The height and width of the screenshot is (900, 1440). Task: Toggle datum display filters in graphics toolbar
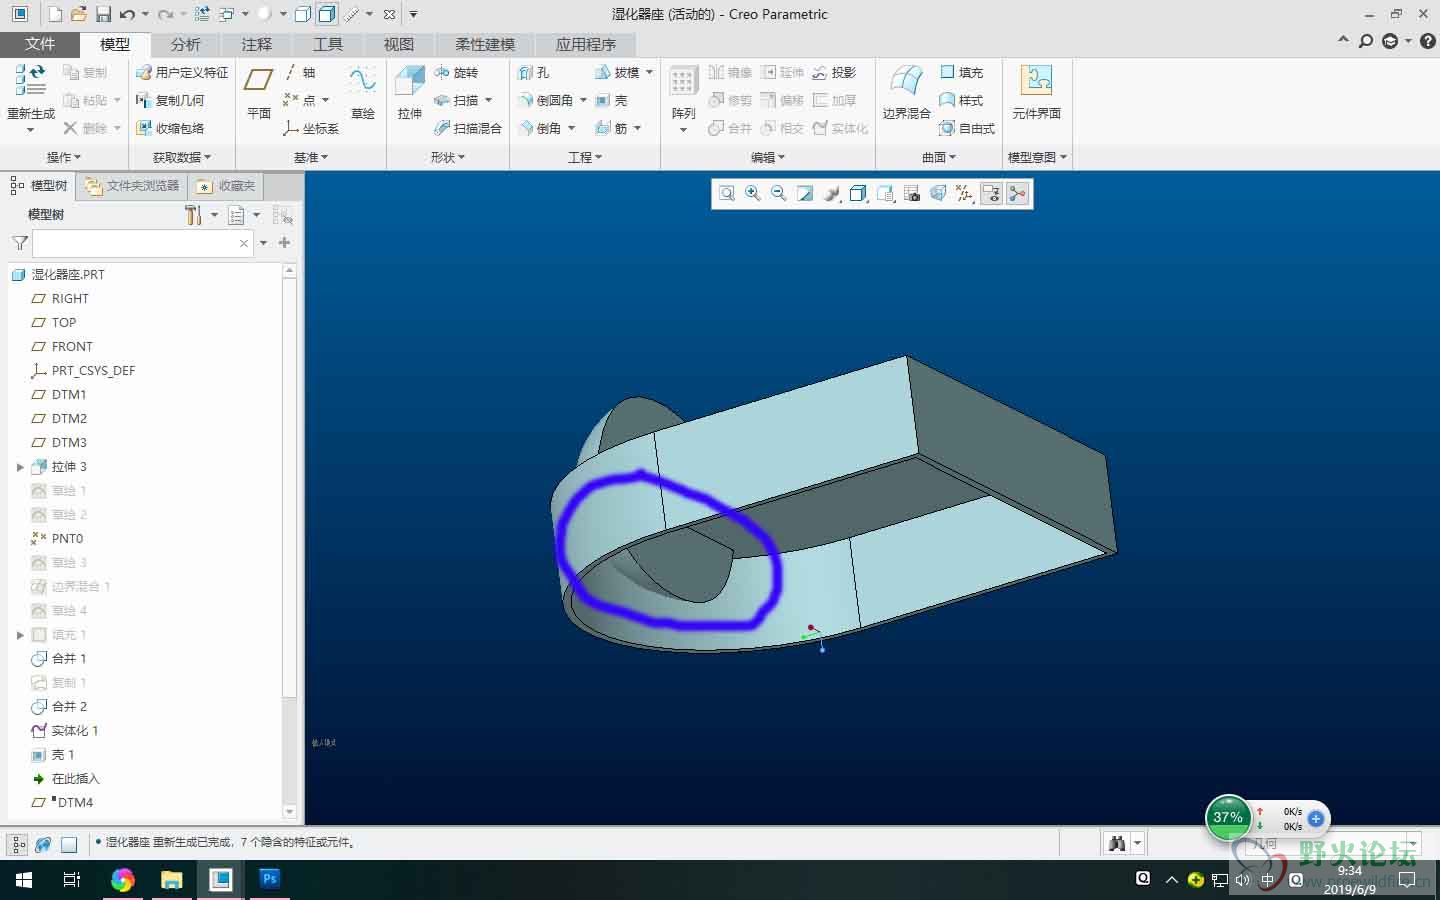964,194
